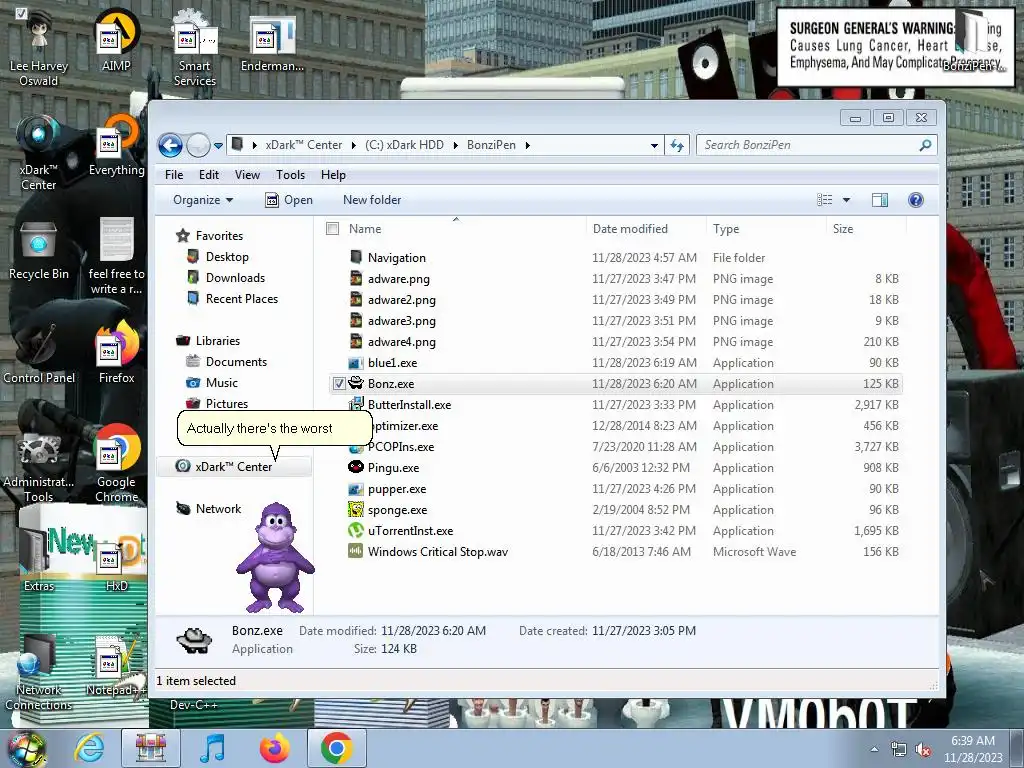Select the Windows Critical Stop.wav icon

[x=355, y=552]
